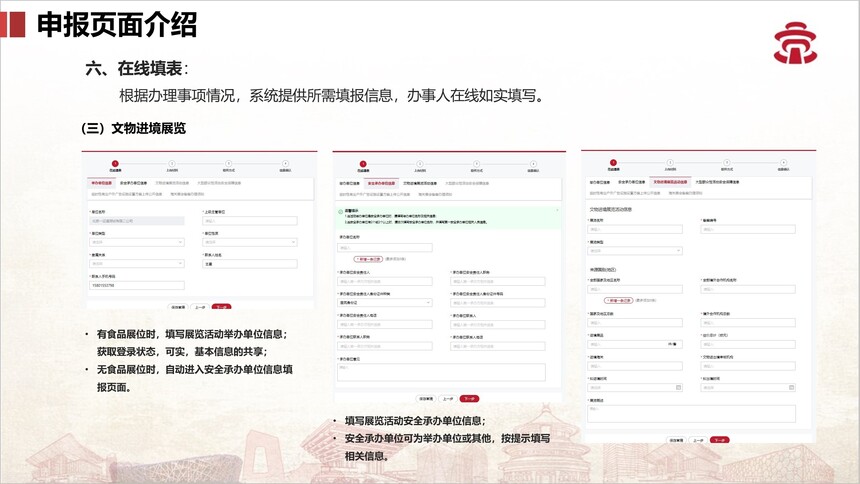Click exhibit quantity input with 件/套 unit
Screen dimensions: 860x484
pyautogui.click(x=635, y=345)
